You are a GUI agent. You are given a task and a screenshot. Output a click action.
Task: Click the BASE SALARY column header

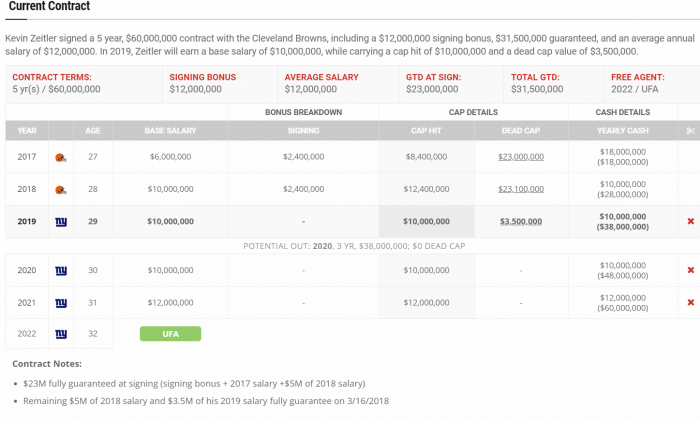tap(170, 131)
